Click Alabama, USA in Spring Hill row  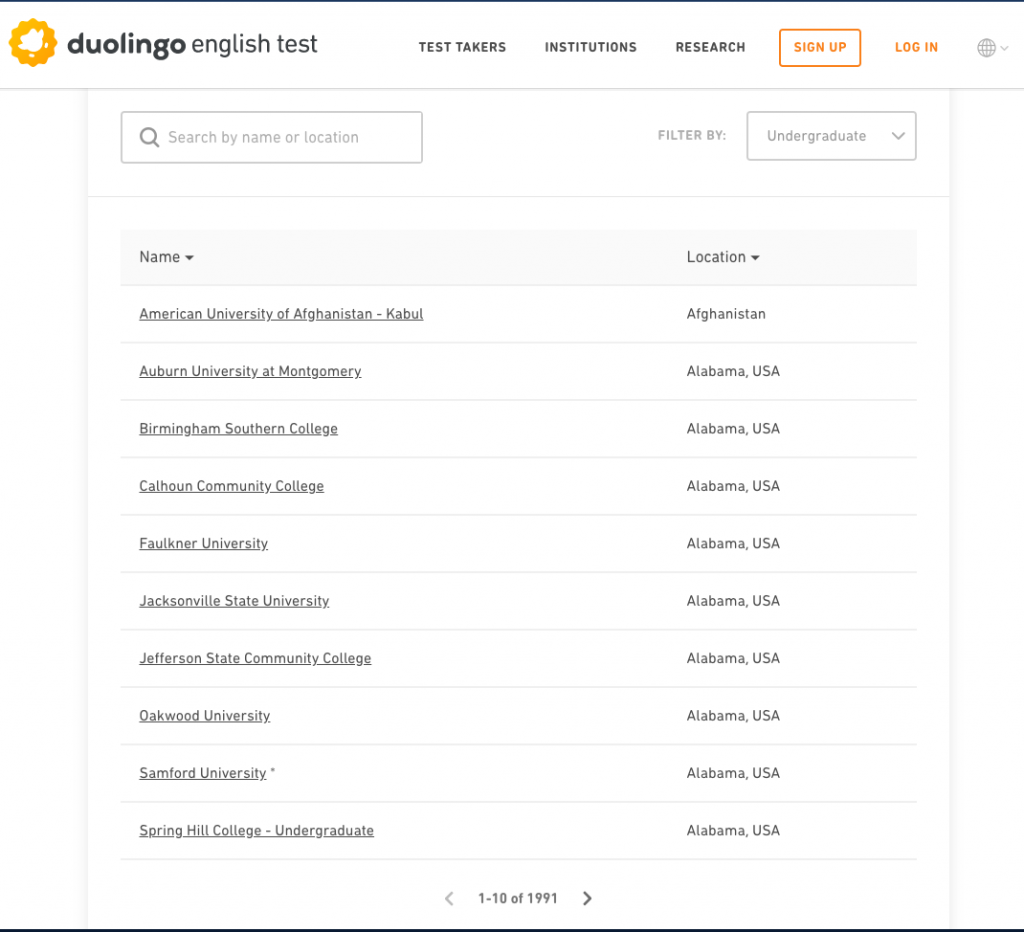(x=733, y=831)
